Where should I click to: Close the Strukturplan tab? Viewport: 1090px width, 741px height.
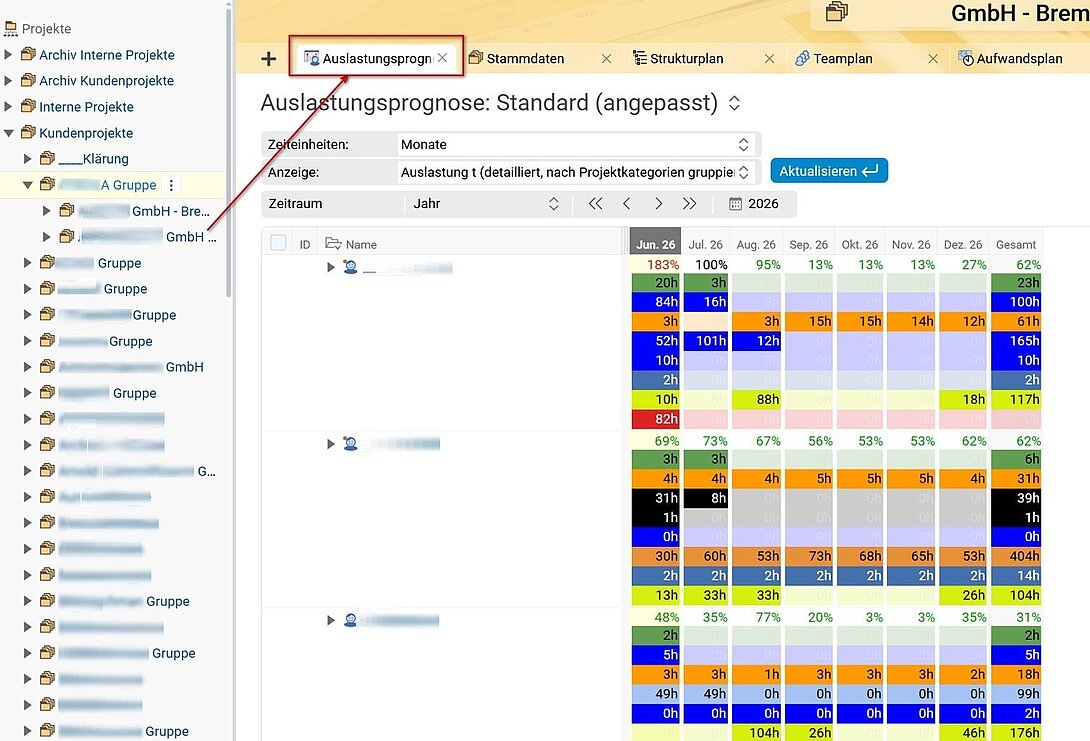point(770,59)
